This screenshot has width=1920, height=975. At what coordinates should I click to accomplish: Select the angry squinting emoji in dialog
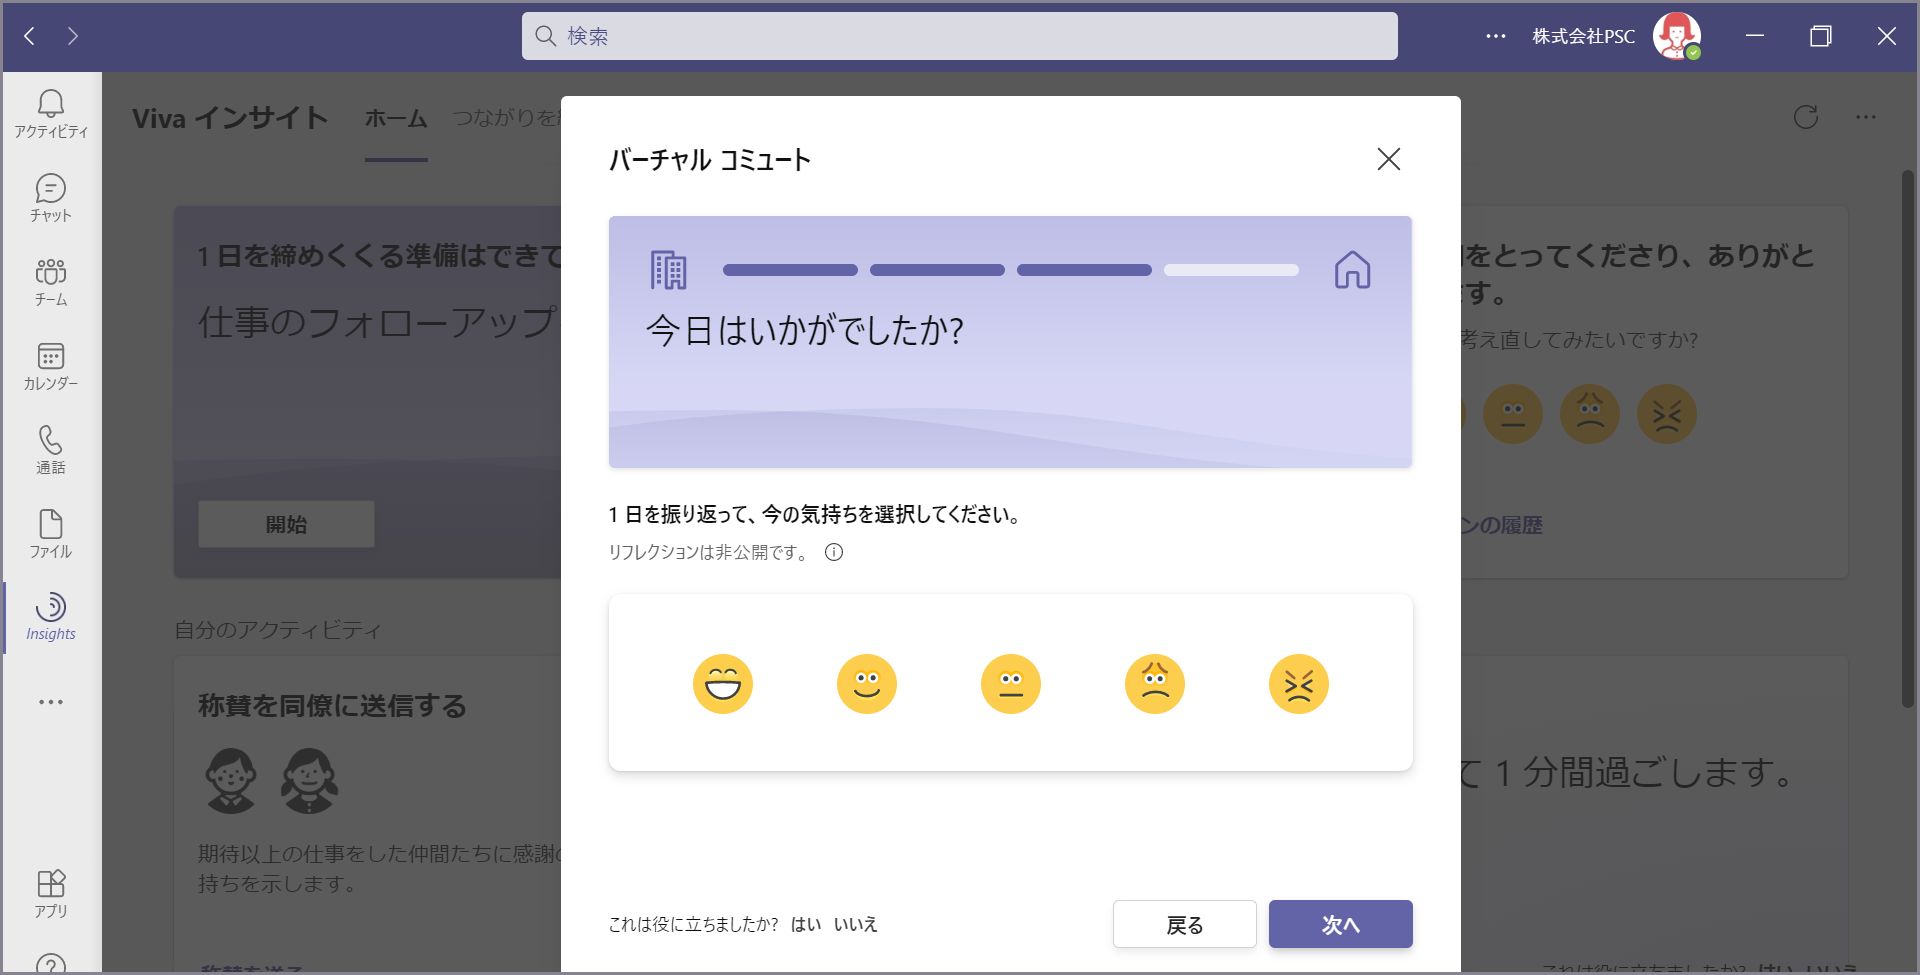(x=1299, y=684)
